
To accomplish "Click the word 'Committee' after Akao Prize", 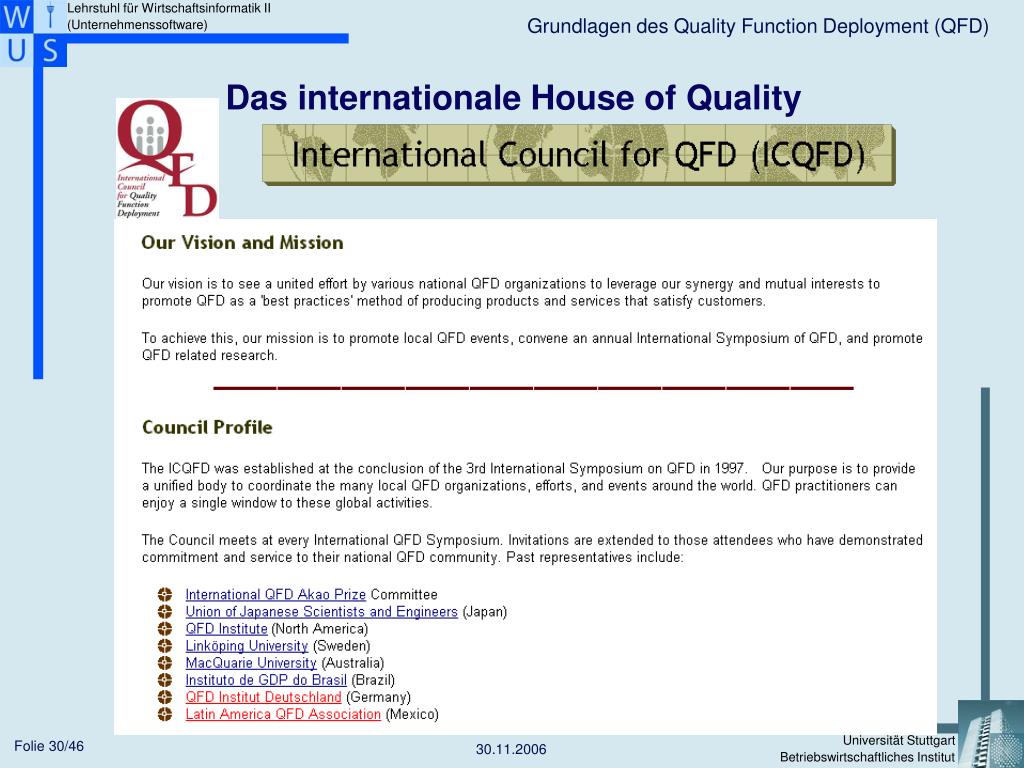I will point(404,594).
